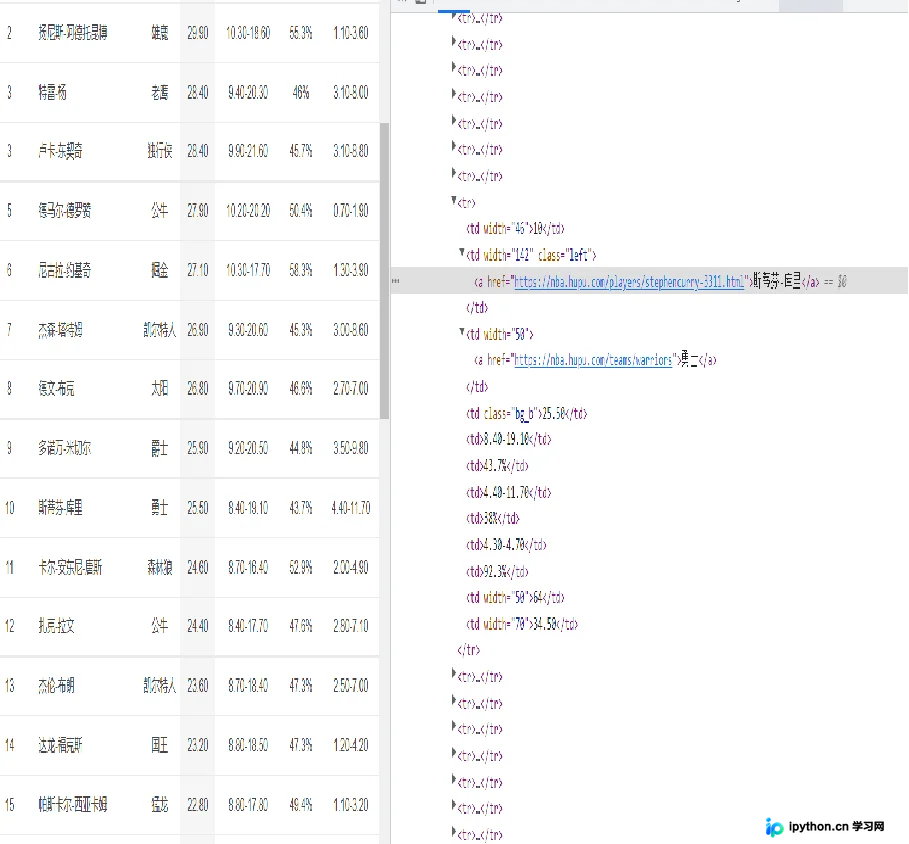Screen dimensions: 909x844
Task: Click points value 27.10
Action: [198, 270]
